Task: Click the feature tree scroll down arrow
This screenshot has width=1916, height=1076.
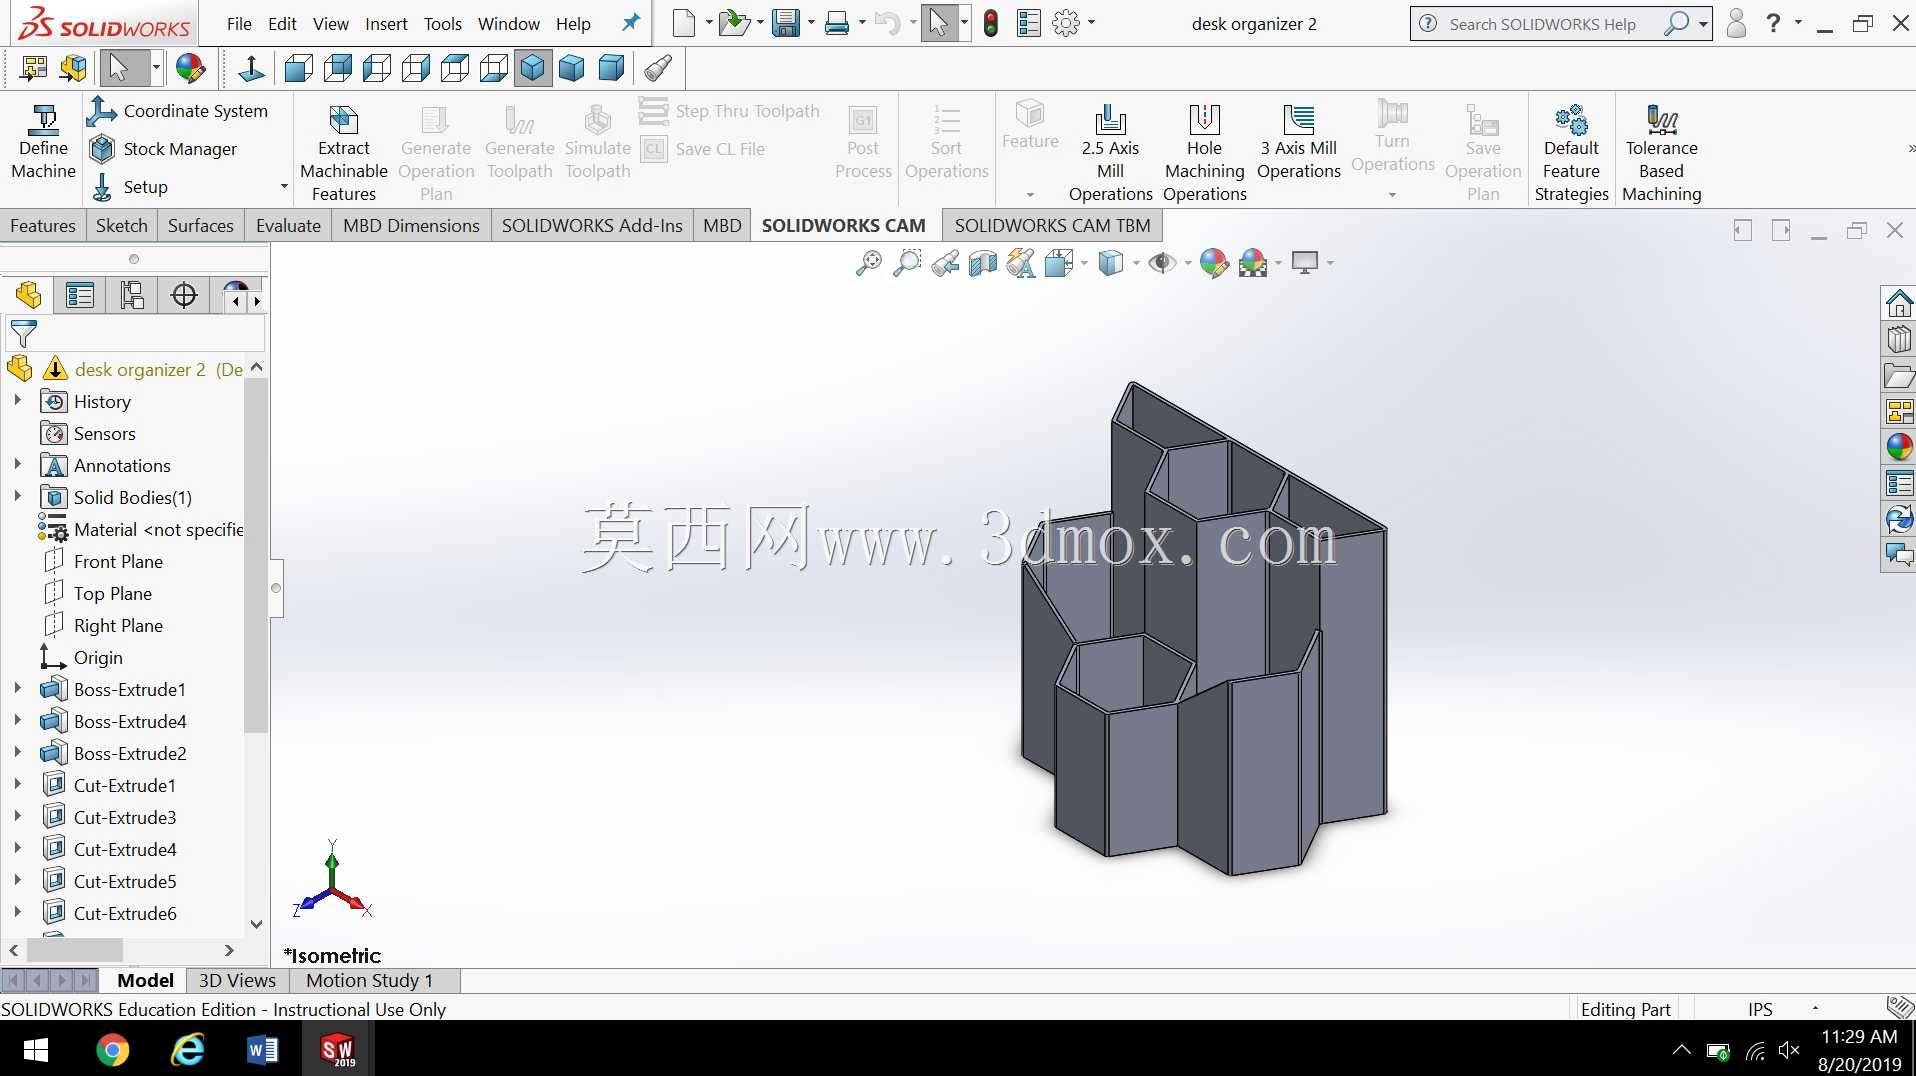Action: (x=256, y=924)
